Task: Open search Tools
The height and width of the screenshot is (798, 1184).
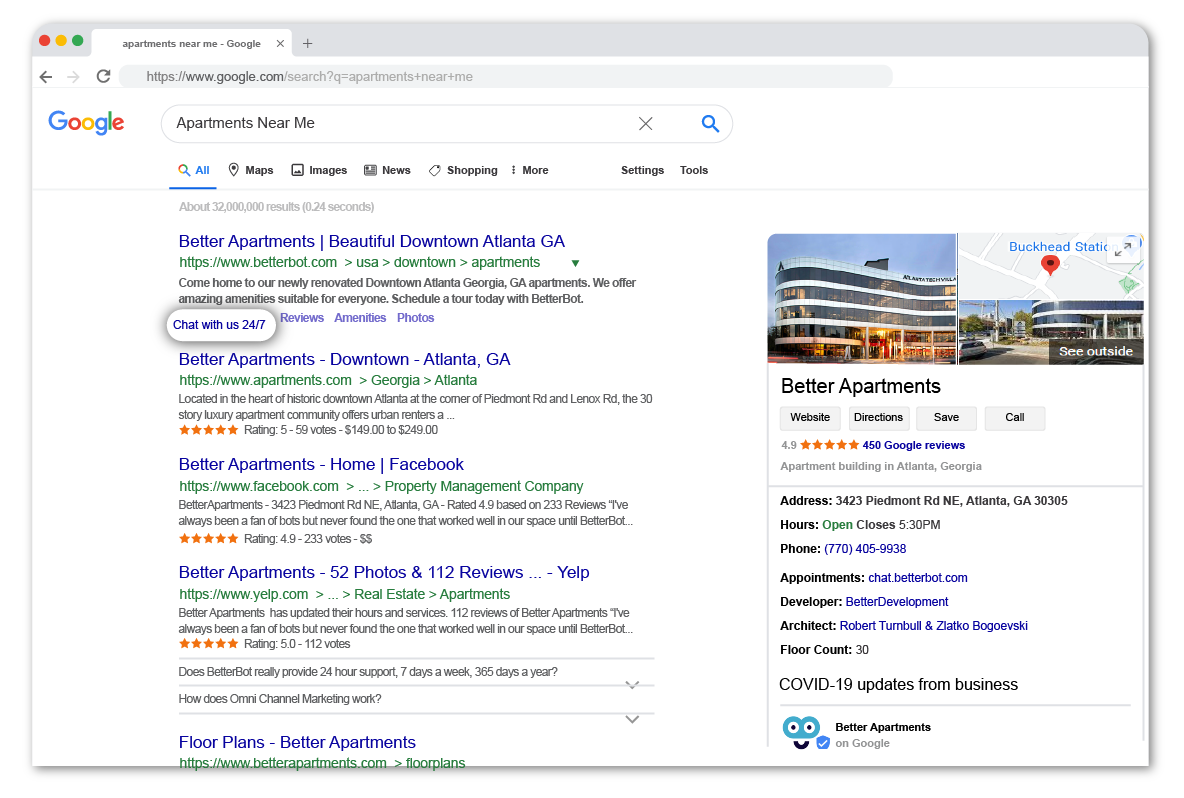Action: point(694,171)
